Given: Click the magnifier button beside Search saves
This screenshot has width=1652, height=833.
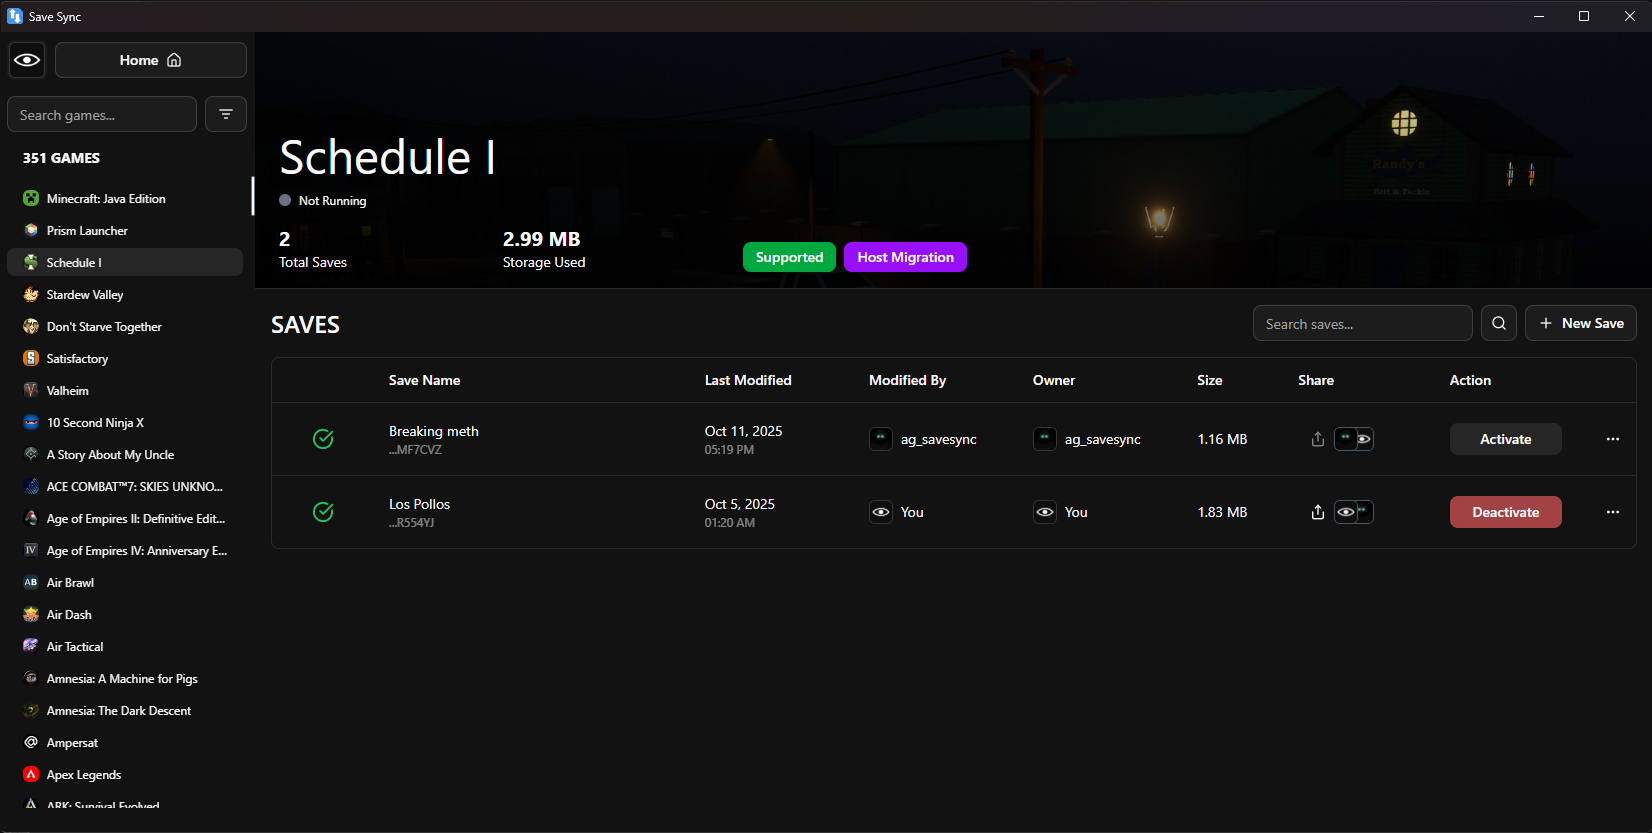Looking at the screenshot, I should click(1499, 323).
